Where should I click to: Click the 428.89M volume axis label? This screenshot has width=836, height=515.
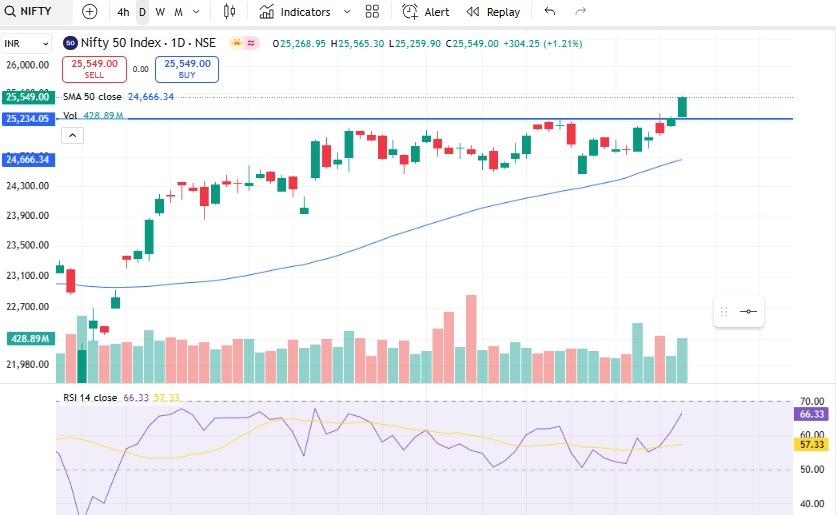point(30,339)
